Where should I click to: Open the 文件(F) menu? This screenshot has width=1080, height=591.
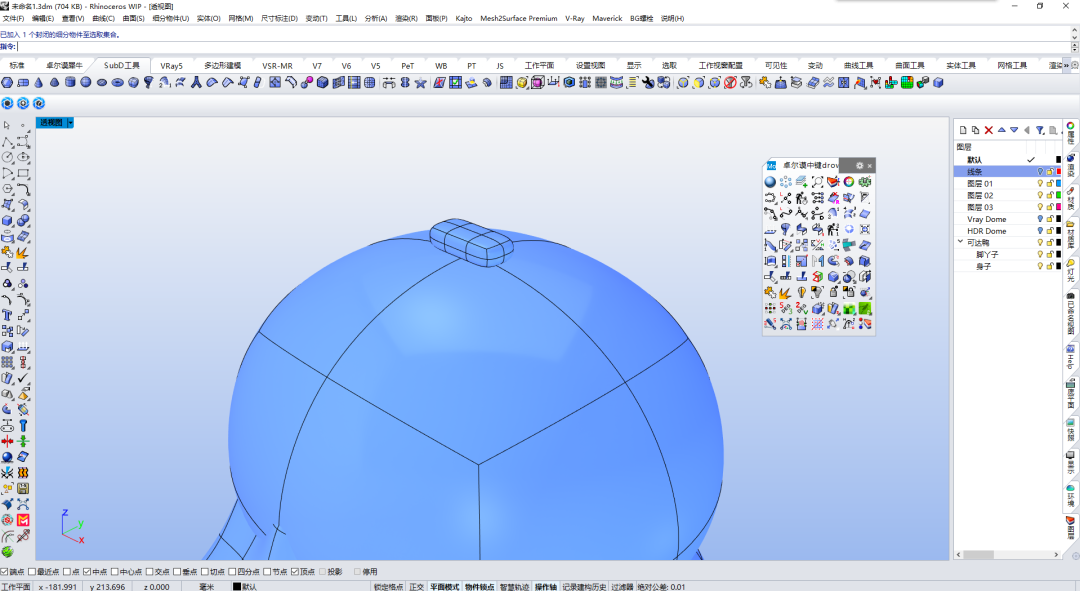coord(13,19)
